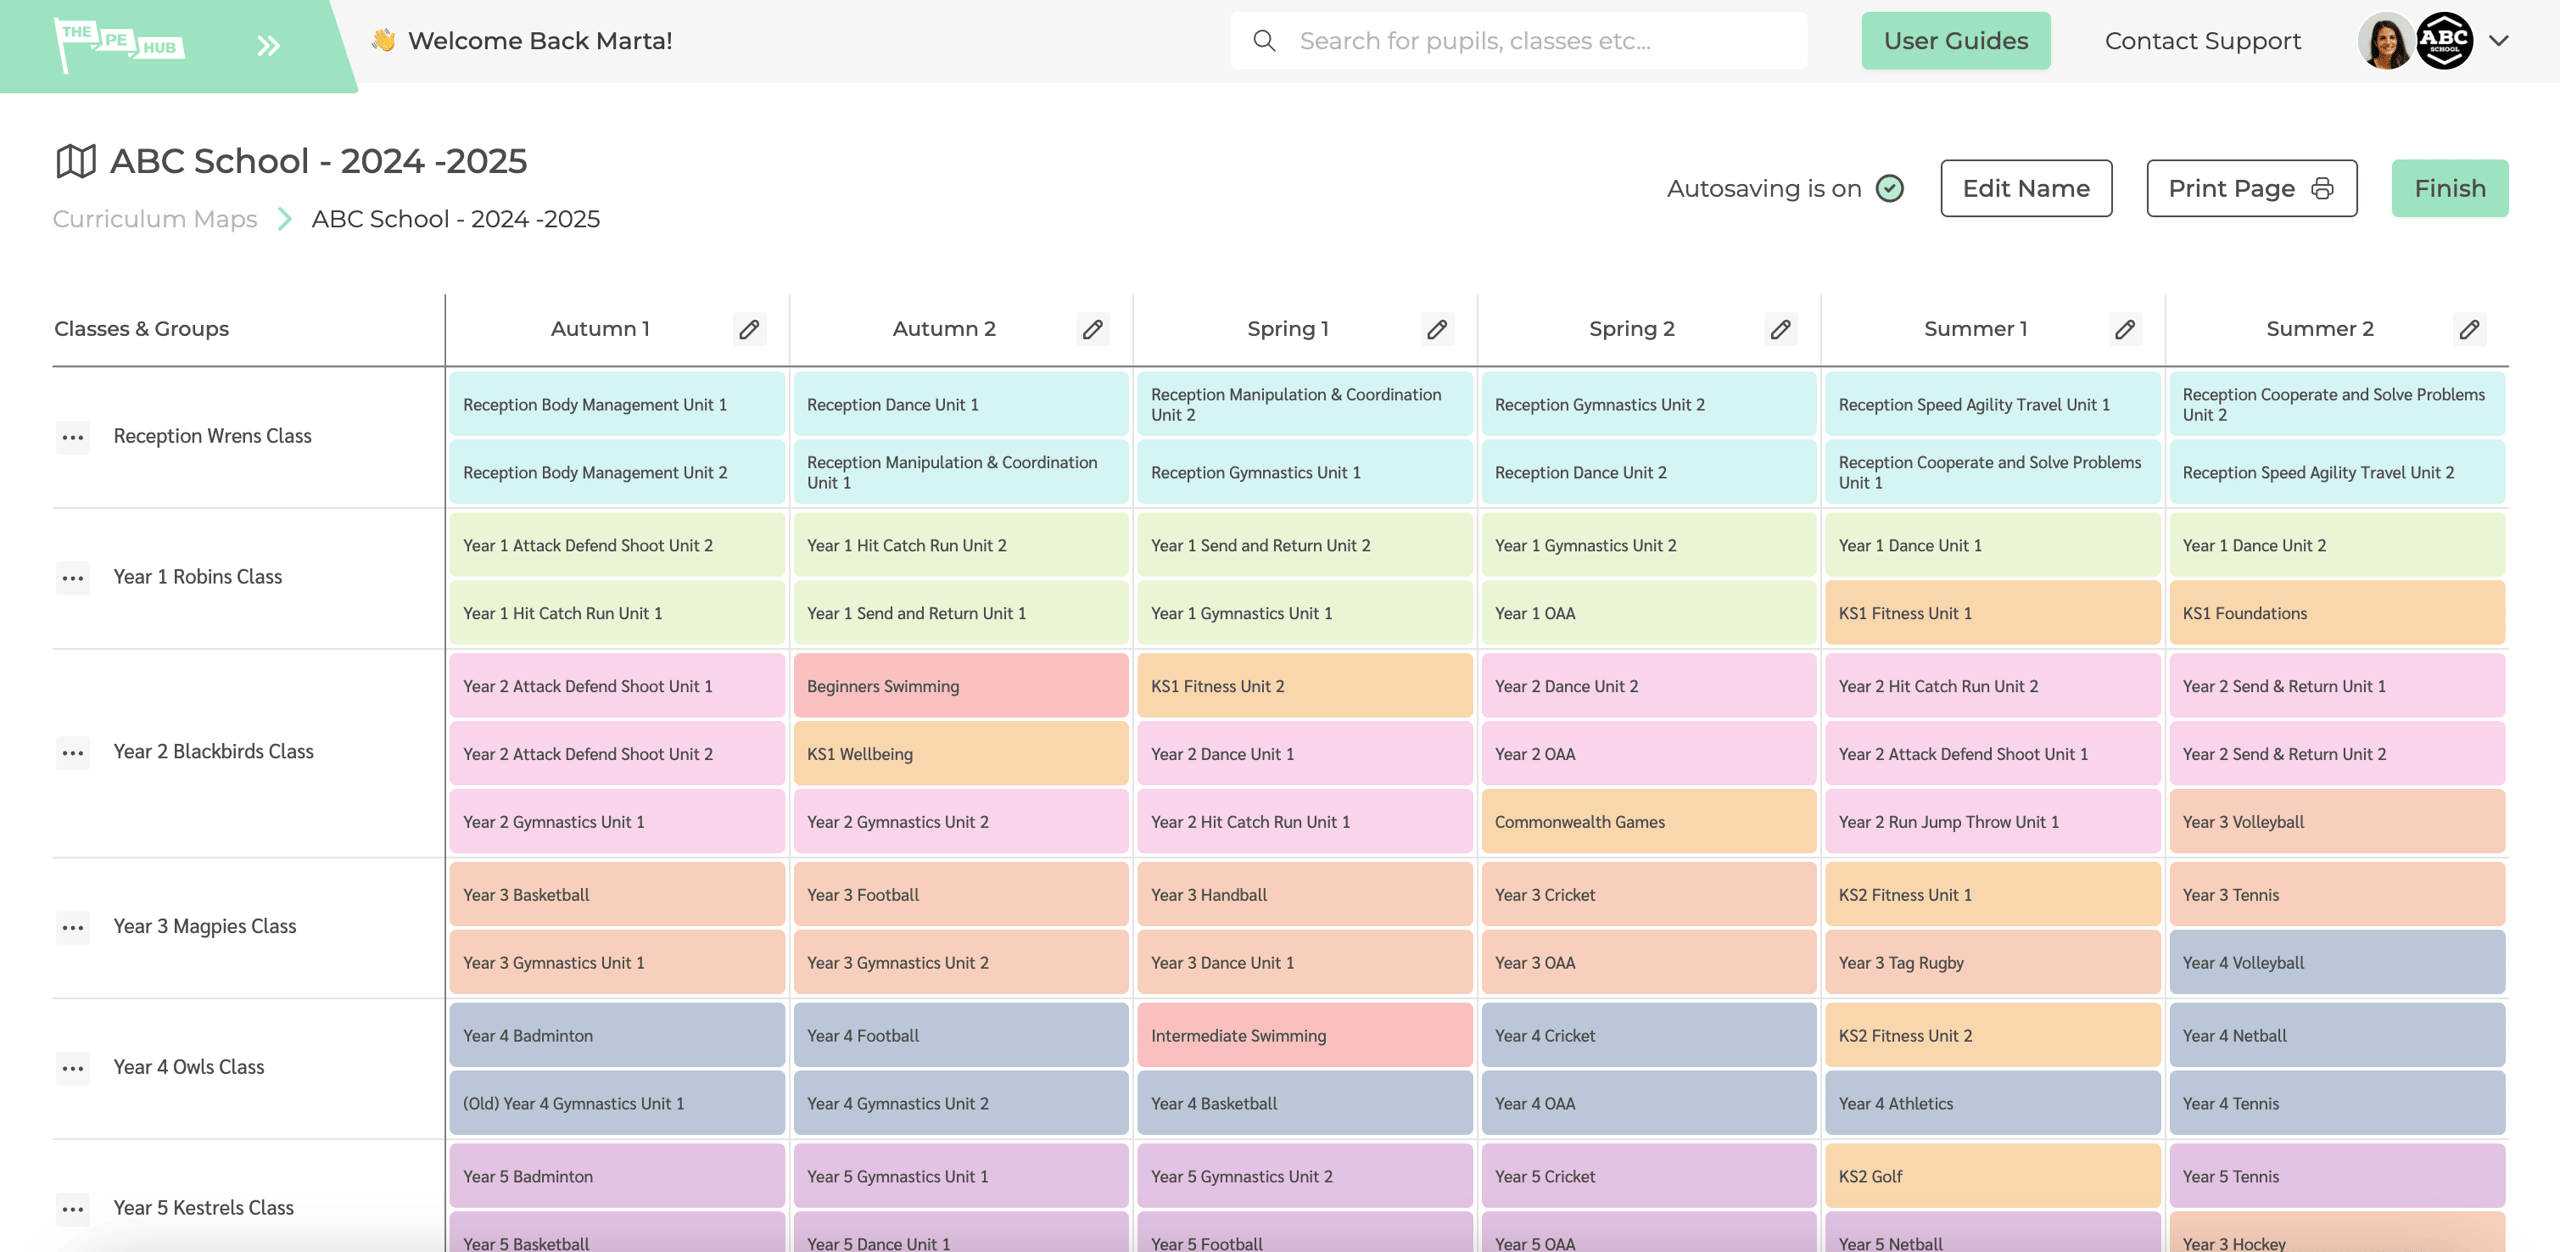Expand the user account chevron near the avatar
Image resolution: width=2560 pixels, height=1252 pixels.
pyautogui.click(x=2498, y=40)
